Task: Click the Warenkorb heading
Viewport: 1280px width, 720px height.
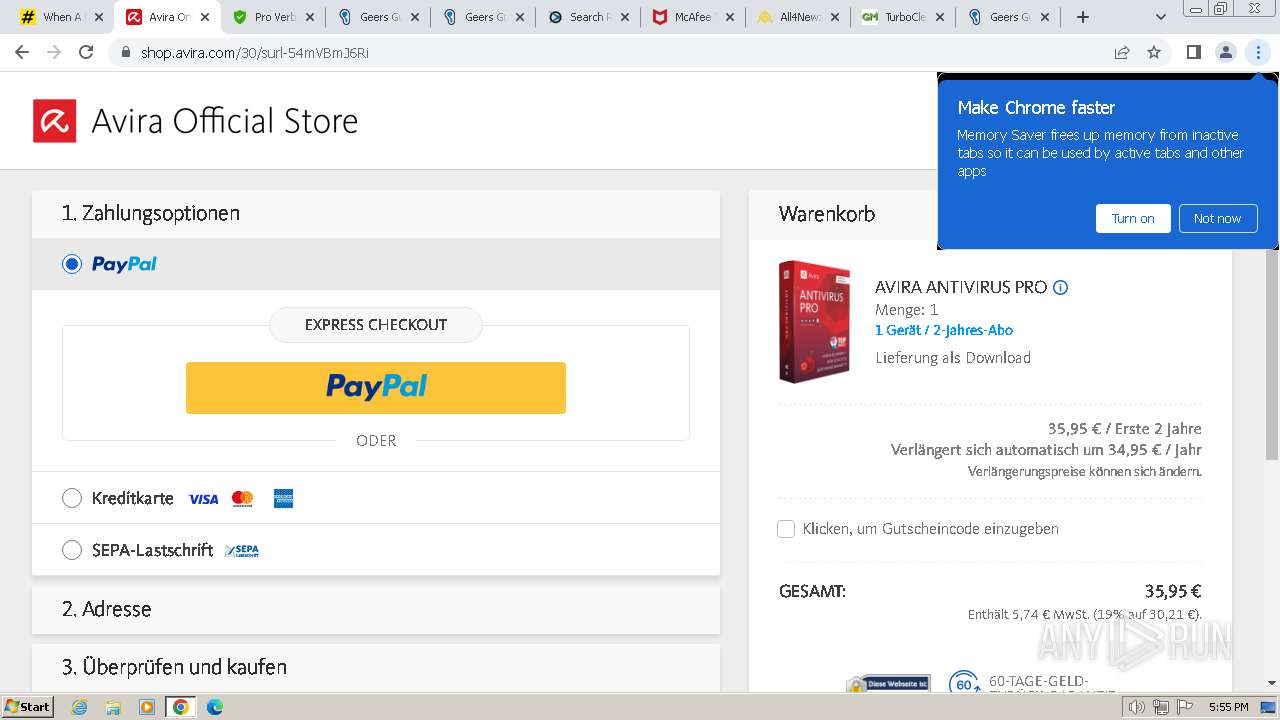Action: [x=827, y=214]
